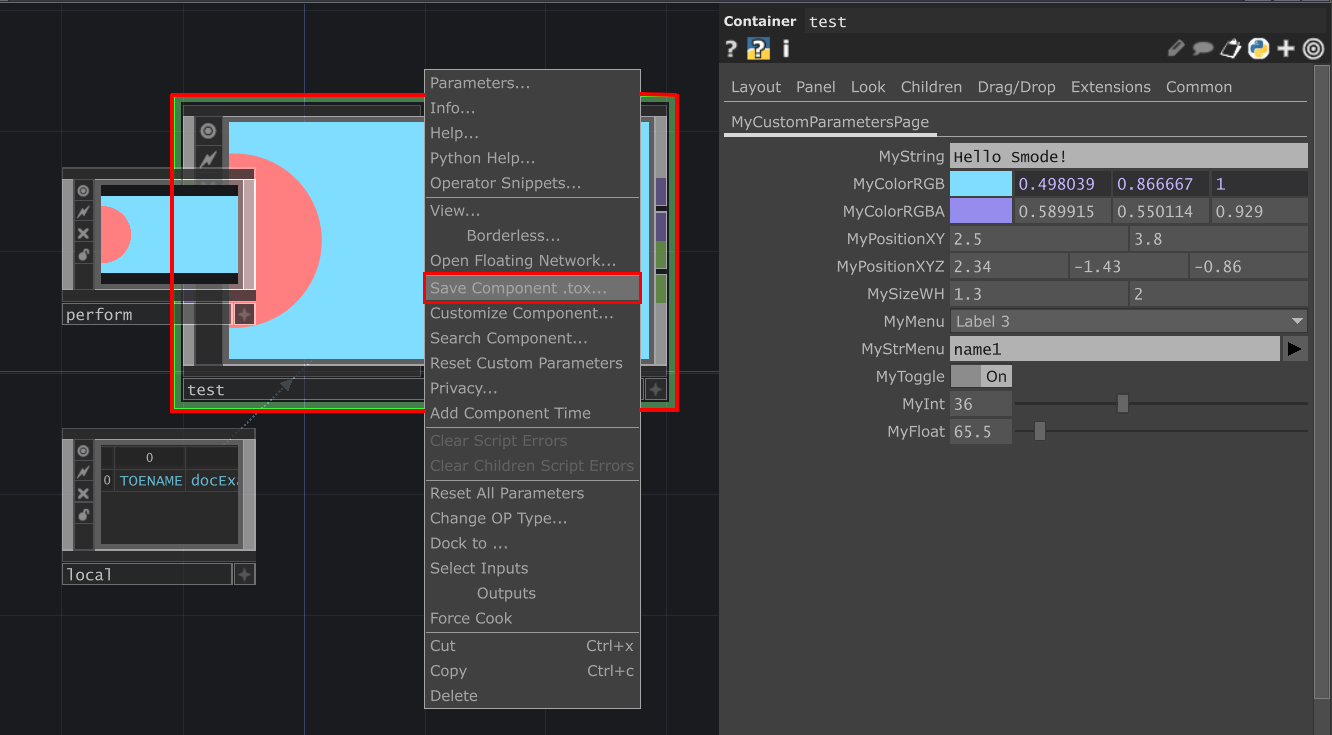
Task: Toggle viewer active circle on local node
Action: (83, 451)
